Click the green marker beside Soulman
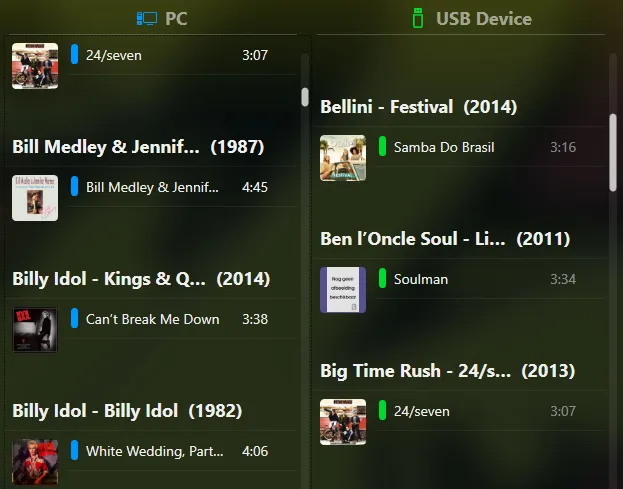 (x=382, y=278)
